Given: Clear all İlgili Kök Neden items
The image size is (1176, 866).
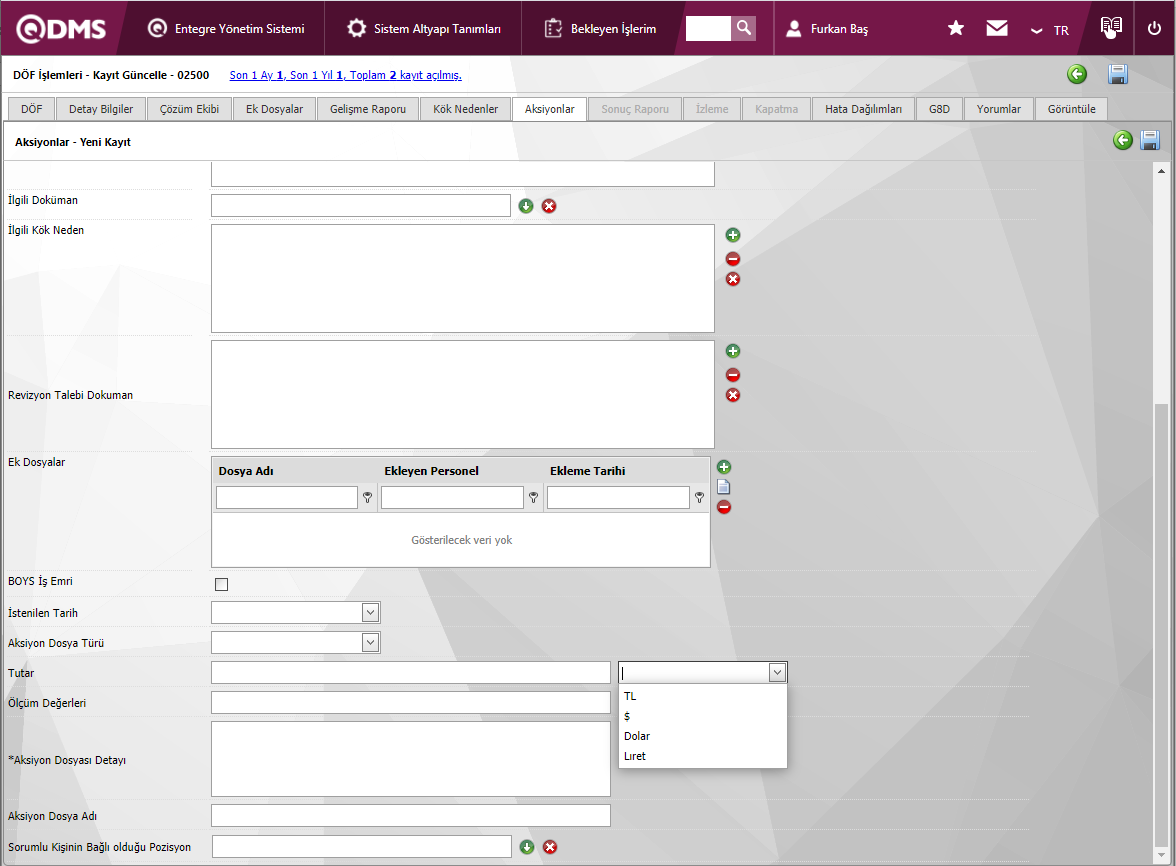Looking at the screenshot, I should click(733, 279).
